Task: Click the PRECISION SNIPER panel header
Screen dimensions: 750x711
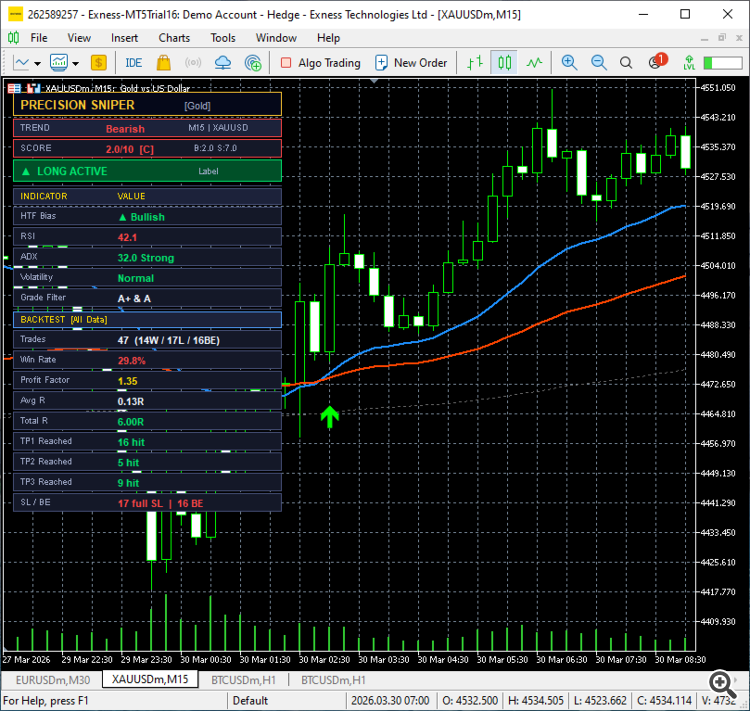Action: 147,105
